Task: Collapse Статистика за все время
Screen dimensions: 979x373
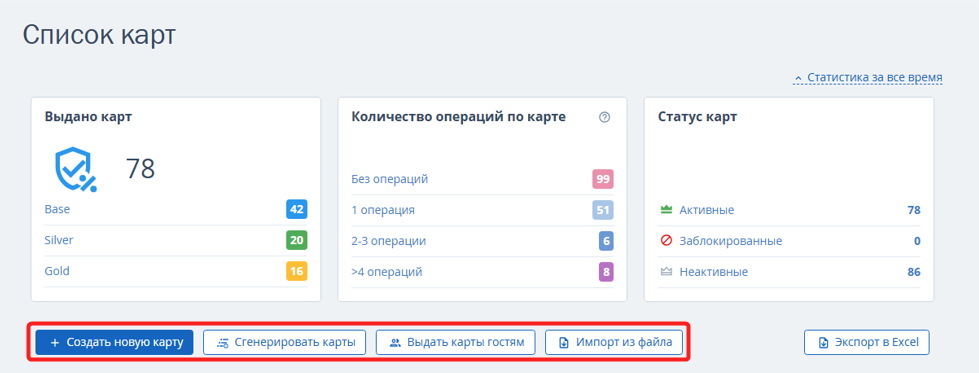Action: click(x=868, y=77)
